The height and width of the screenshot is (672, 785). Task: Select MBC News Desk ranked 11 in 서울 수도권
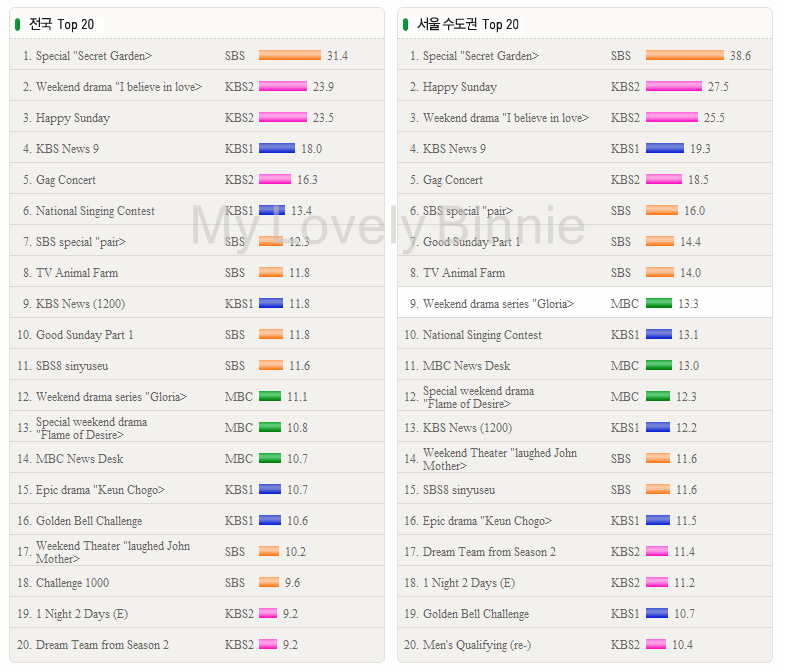click(466, 366)
